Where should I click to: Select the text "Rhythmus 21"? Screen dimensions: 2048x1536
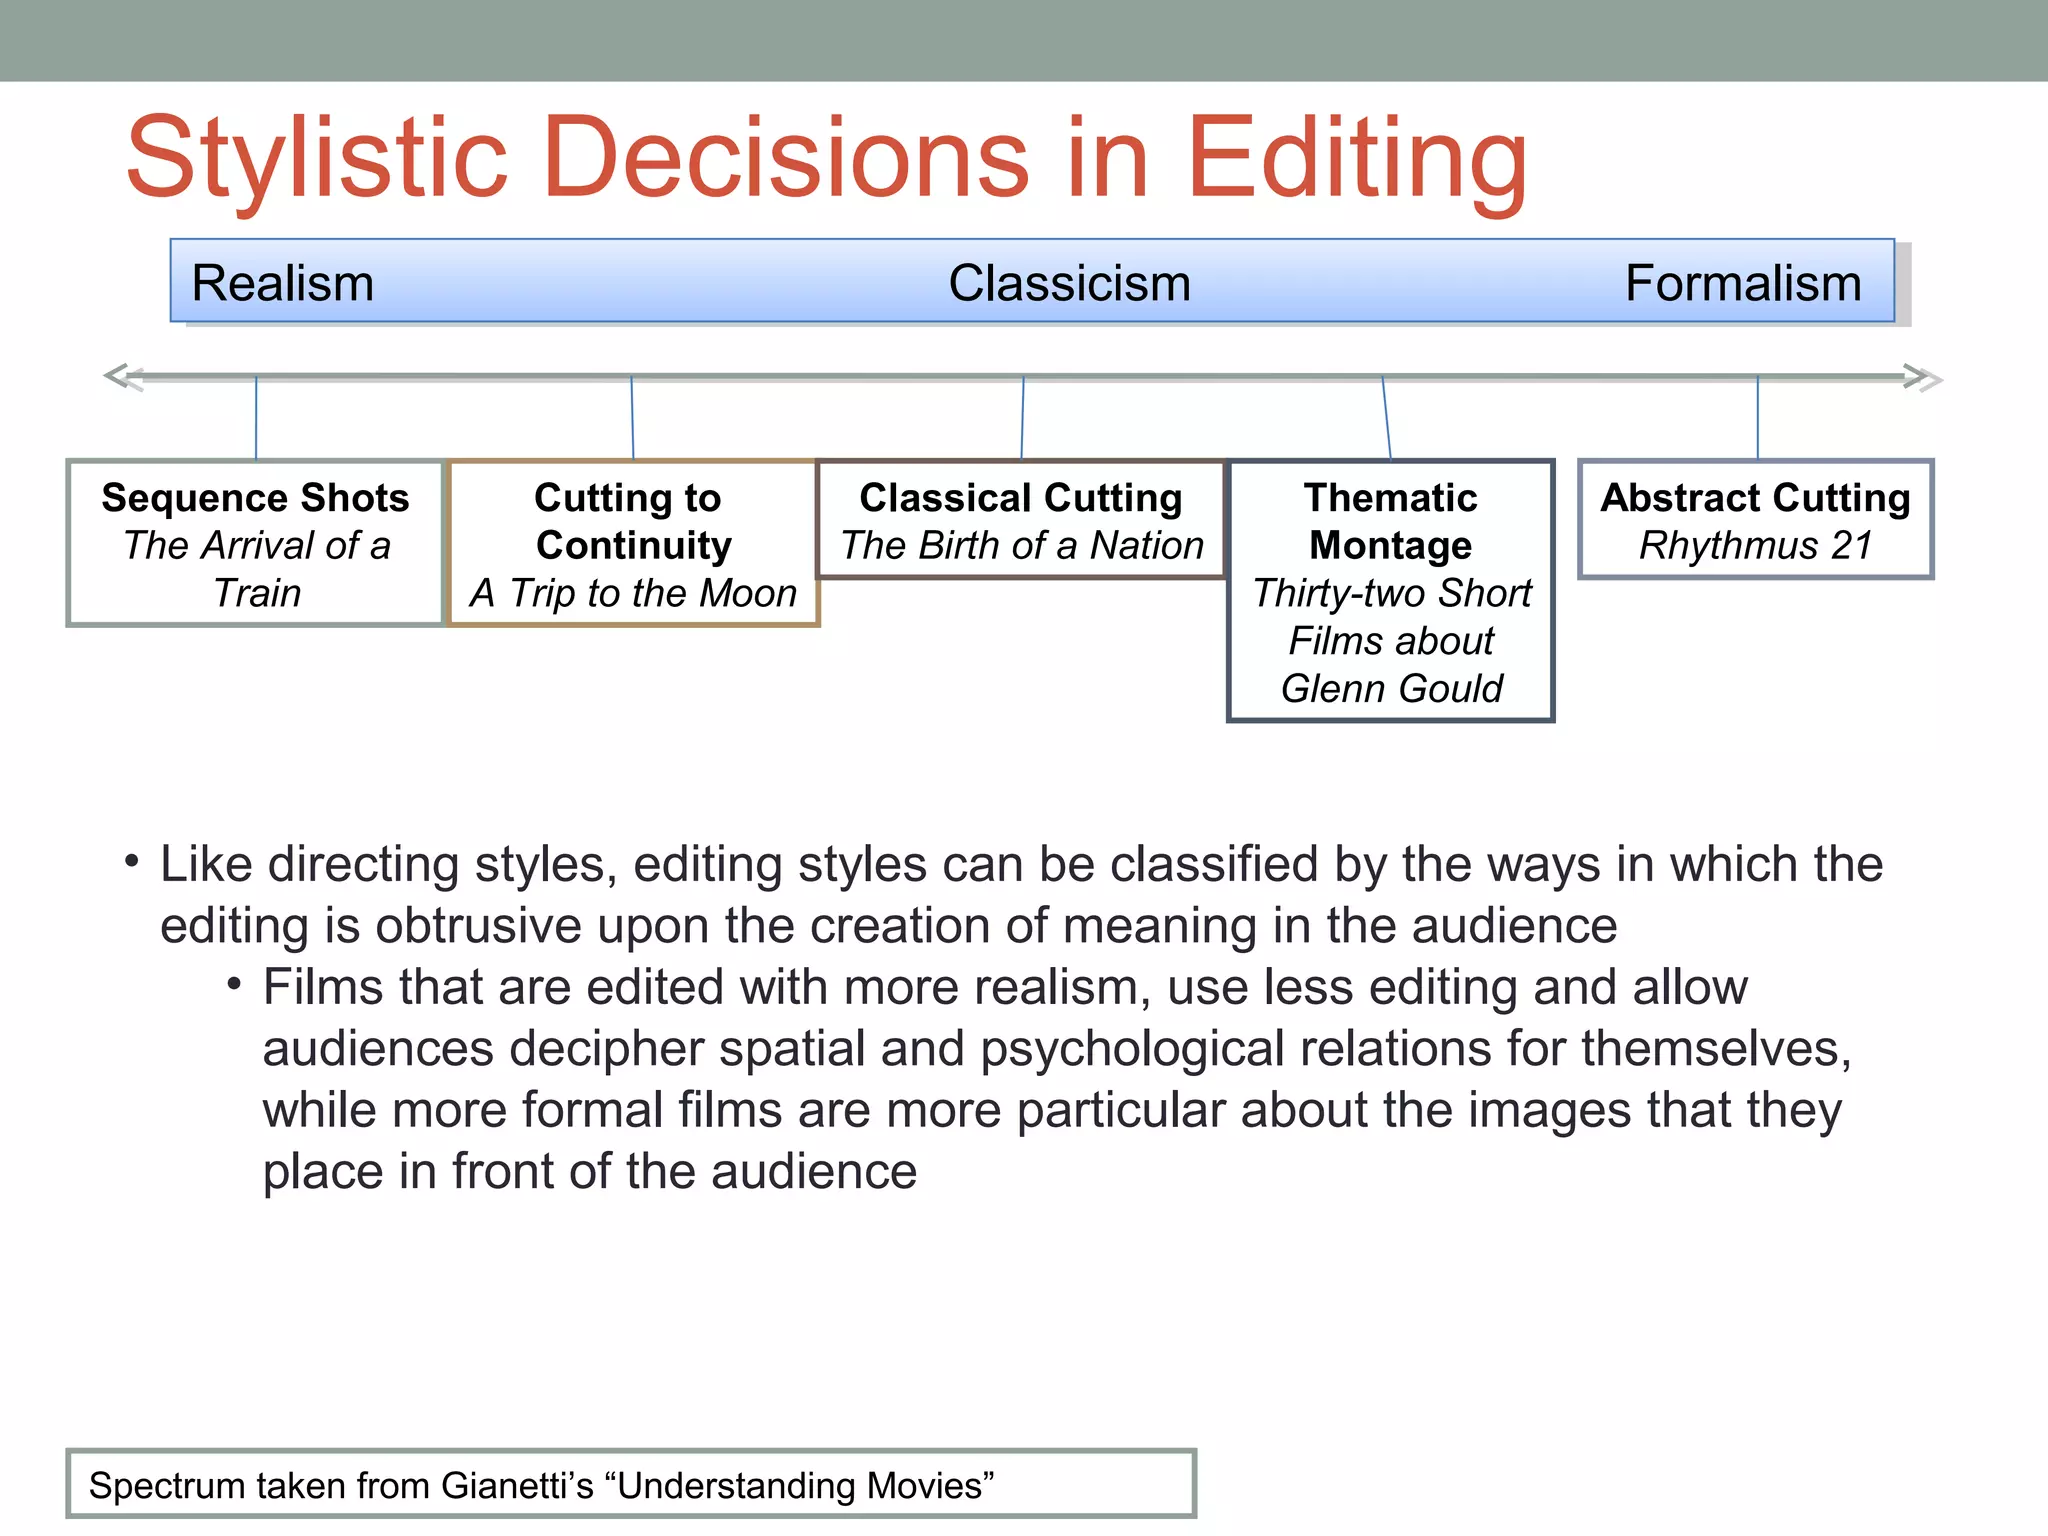pyautogui.click(x=1756, y=545)
